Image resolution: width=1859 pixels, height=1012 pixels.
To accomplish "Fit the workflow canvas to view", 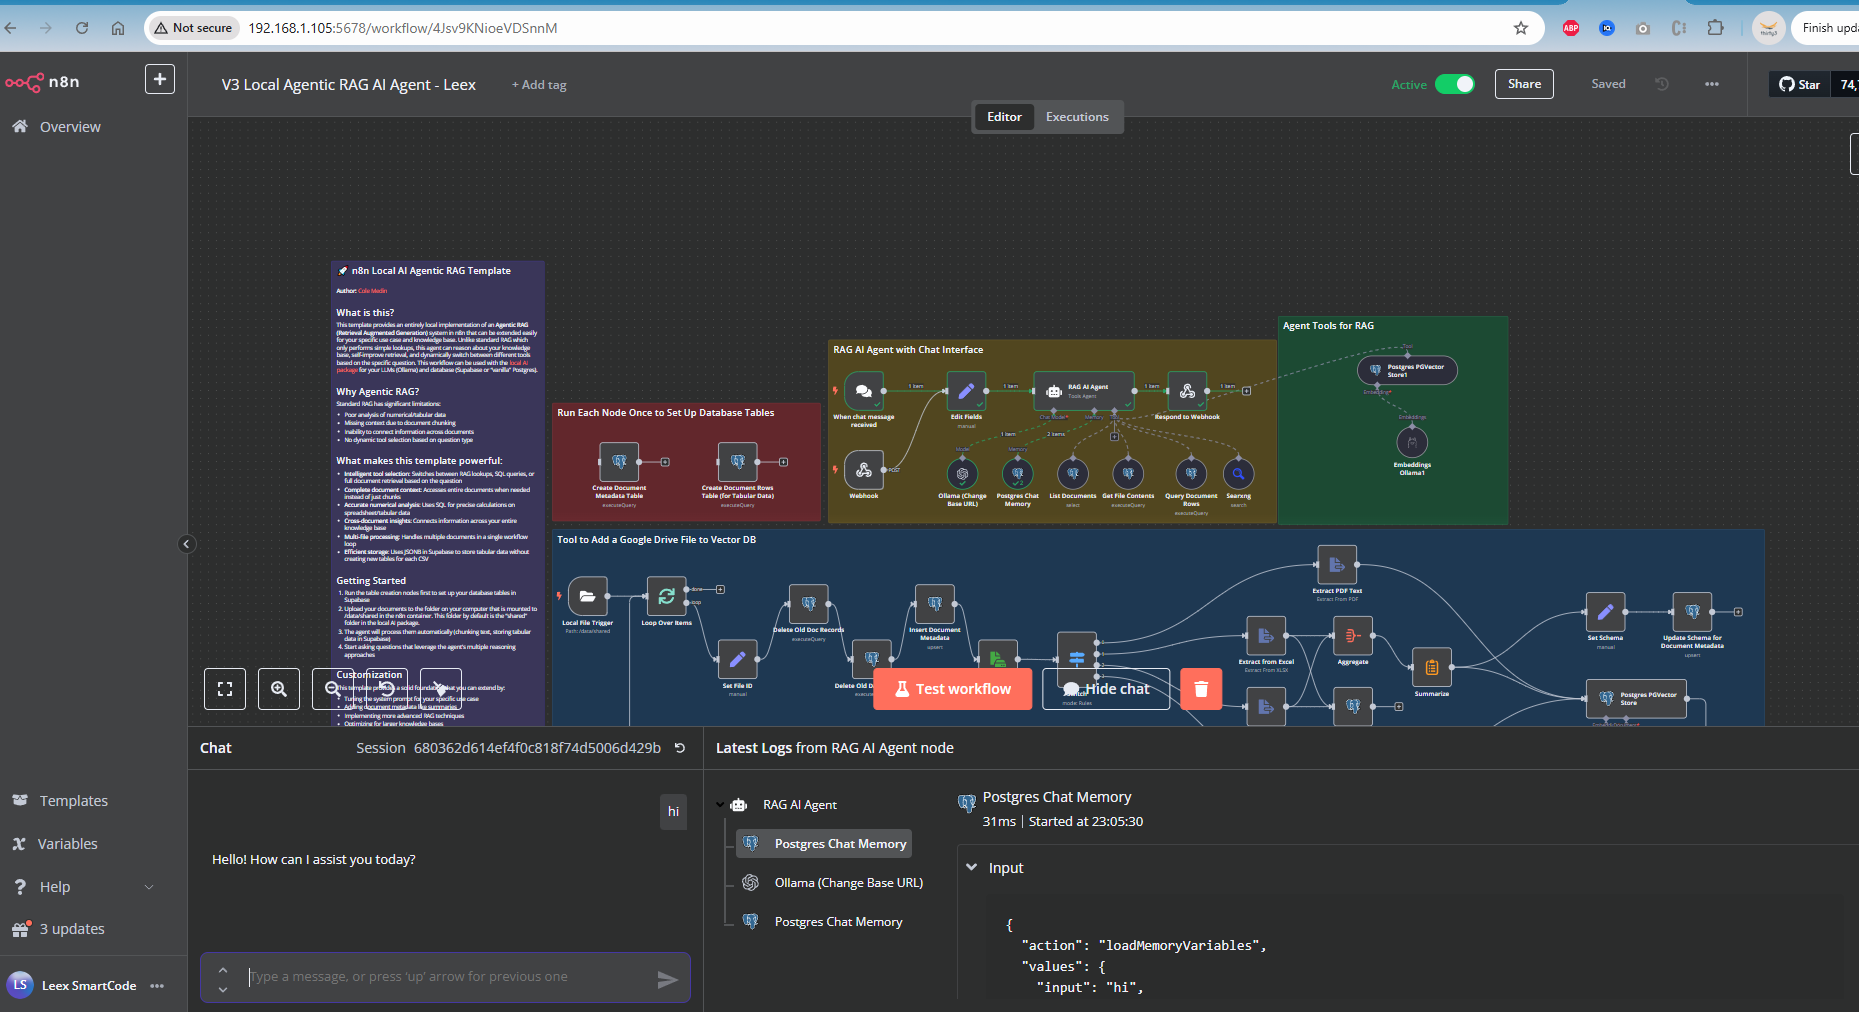I will 225,689.
